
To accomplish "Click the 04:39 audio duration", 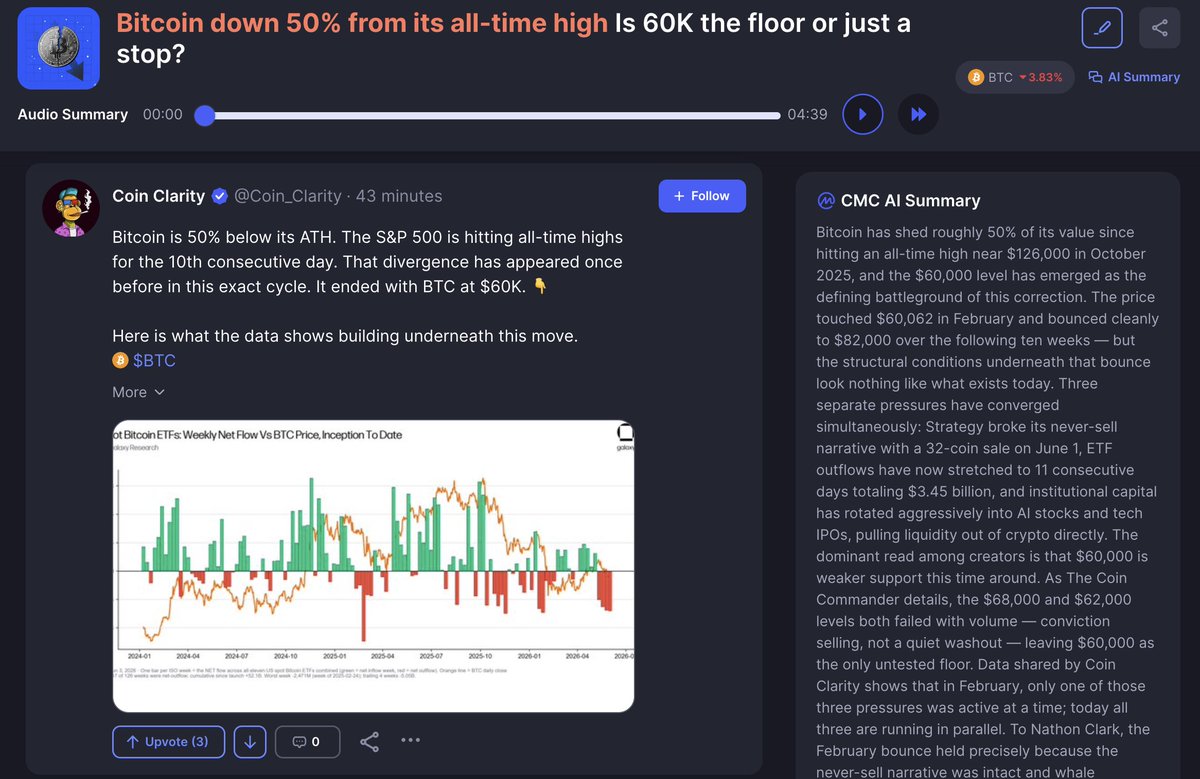I will [x=807, y=114].
